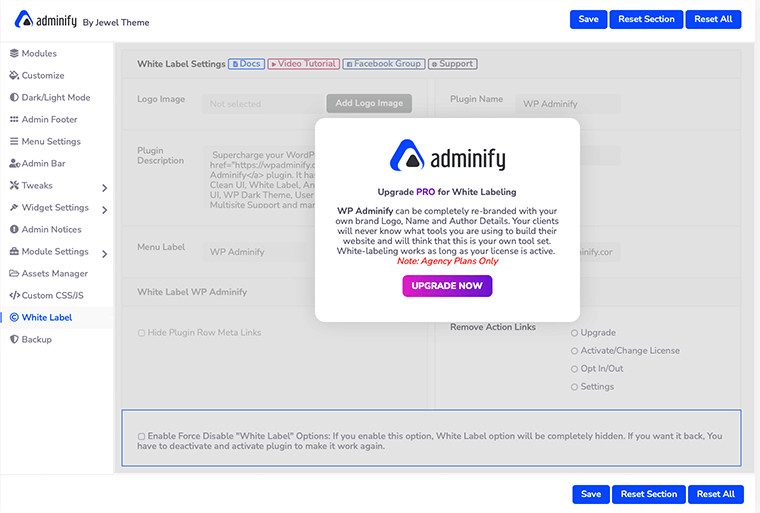Click the Backup shield icon
Viewport: 760px width, 513px height.
click(x=14, y=340)
